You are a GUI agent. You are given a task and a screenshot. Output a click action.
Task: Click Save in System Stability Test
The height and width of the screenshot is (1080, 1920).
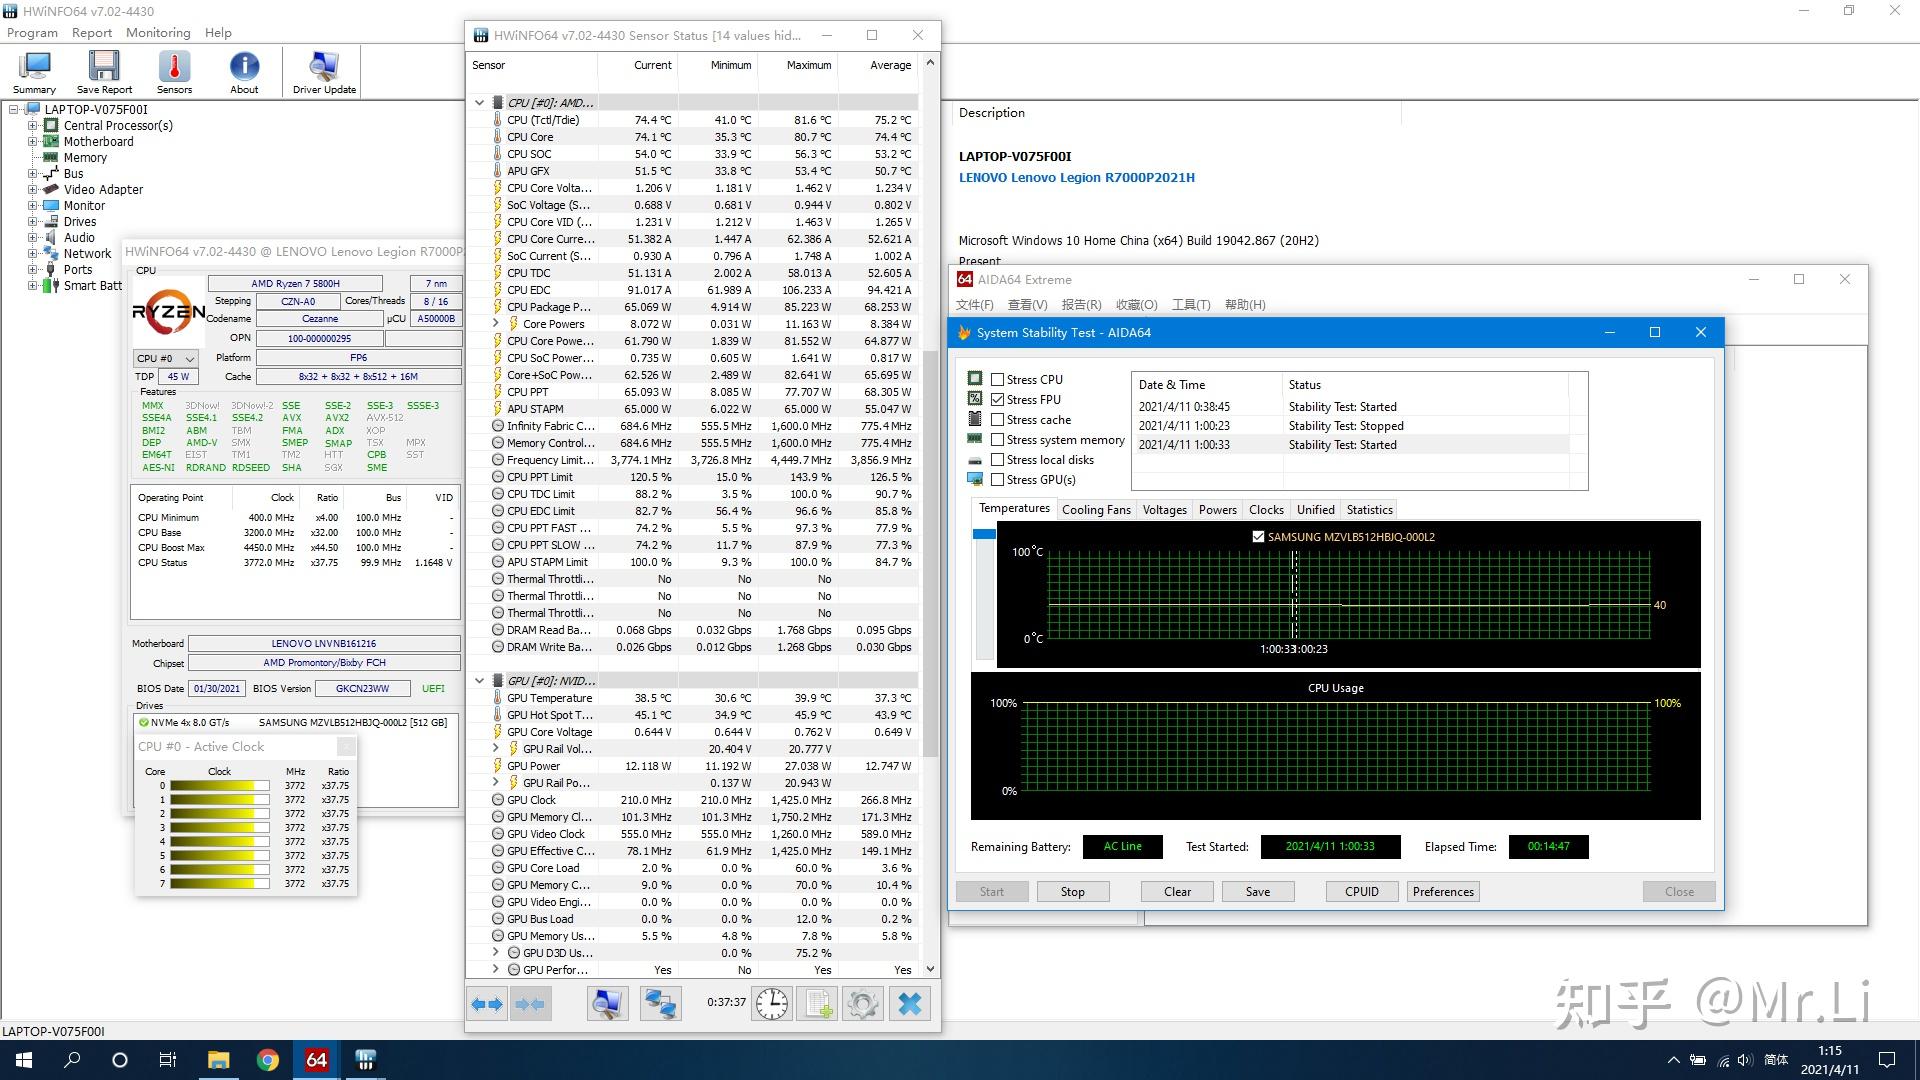pos(1258,892)
